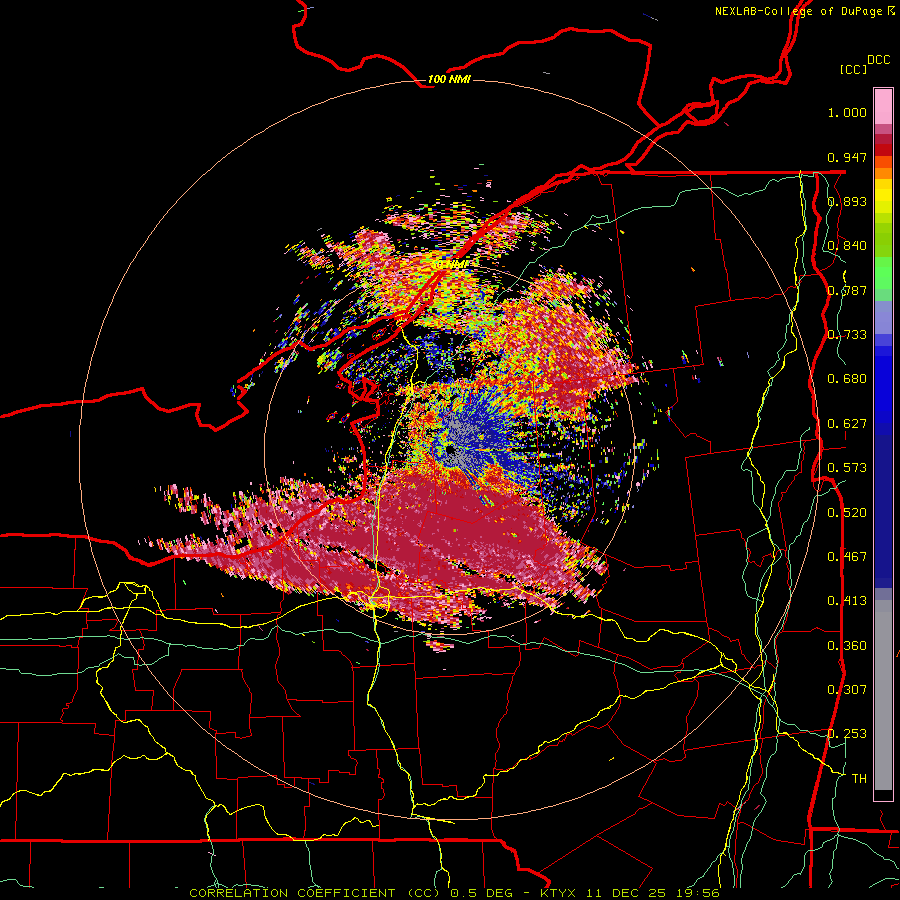Screen dimensions: 900x900
Task: Click the DCC product label above the color bar
Action: pos(878,60)
